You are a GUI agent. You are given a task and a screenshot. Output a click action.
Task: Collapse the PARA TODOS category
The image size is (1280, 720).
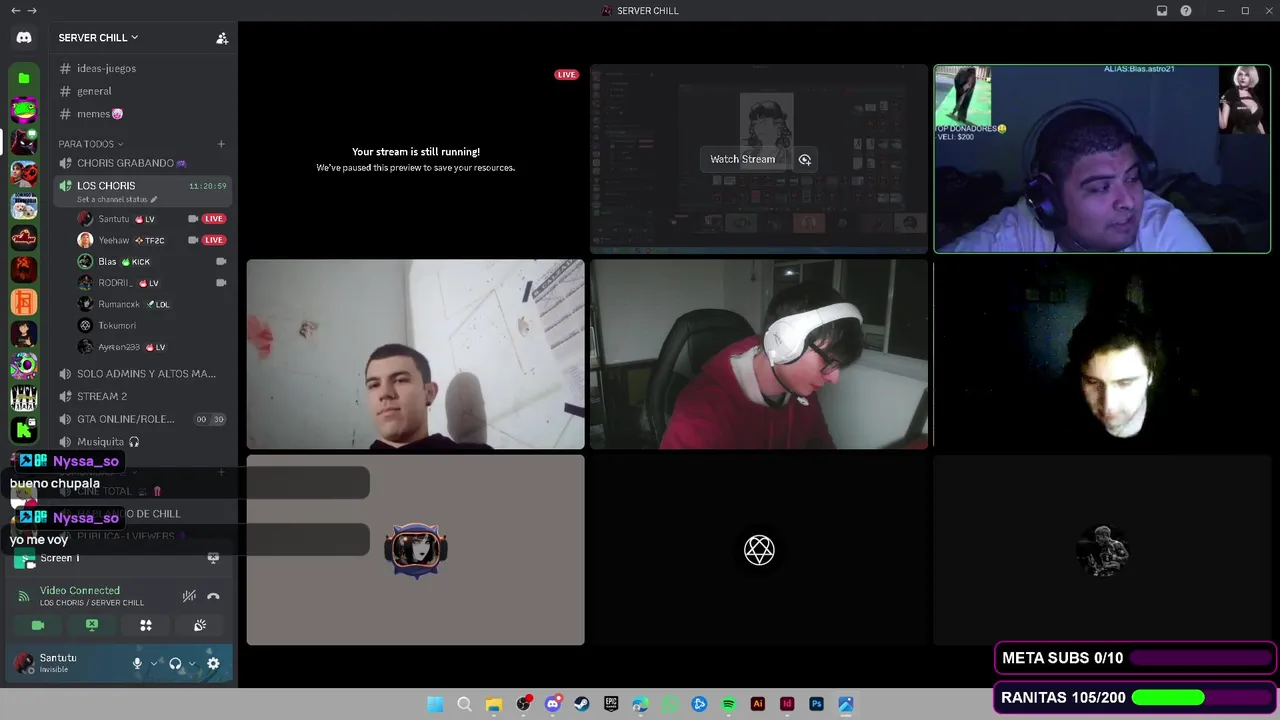(x=90, y=144)
